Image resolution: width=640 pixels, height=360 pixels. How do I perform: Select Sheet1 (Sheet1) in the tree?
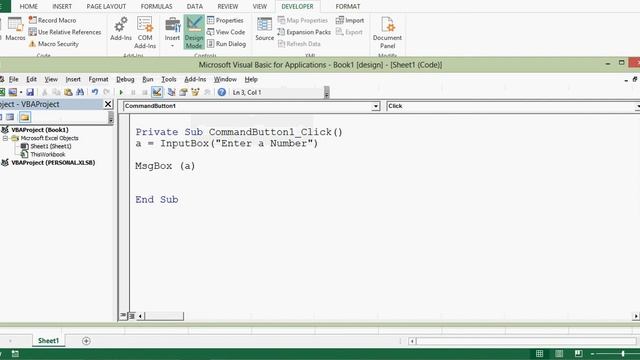tap(51, 146)
